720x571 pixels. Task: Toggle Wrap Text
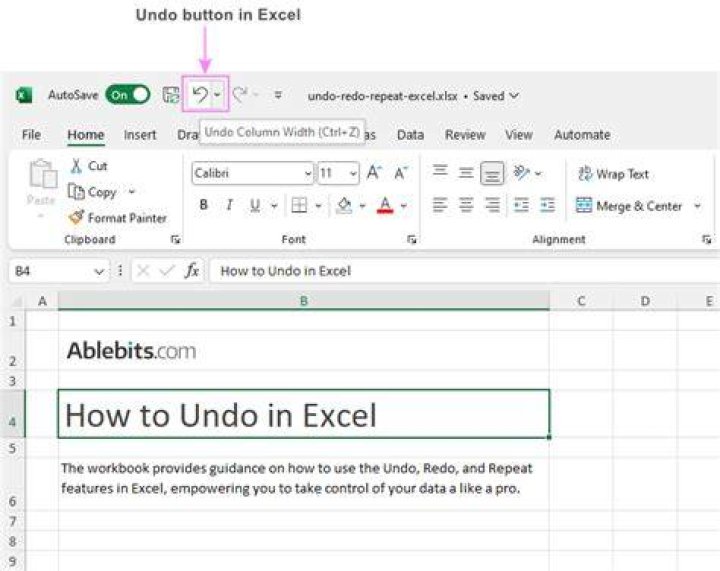click(x=613, y=174)
